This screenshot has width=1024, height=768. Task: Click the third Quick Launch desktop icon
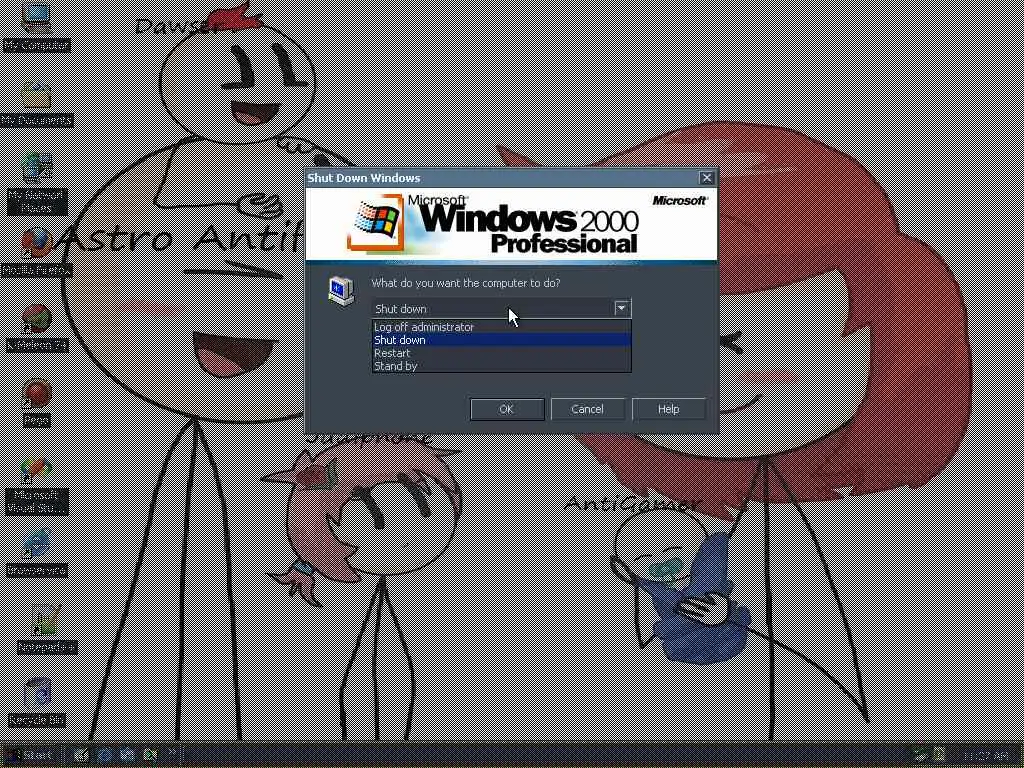(x=127, y=755)
